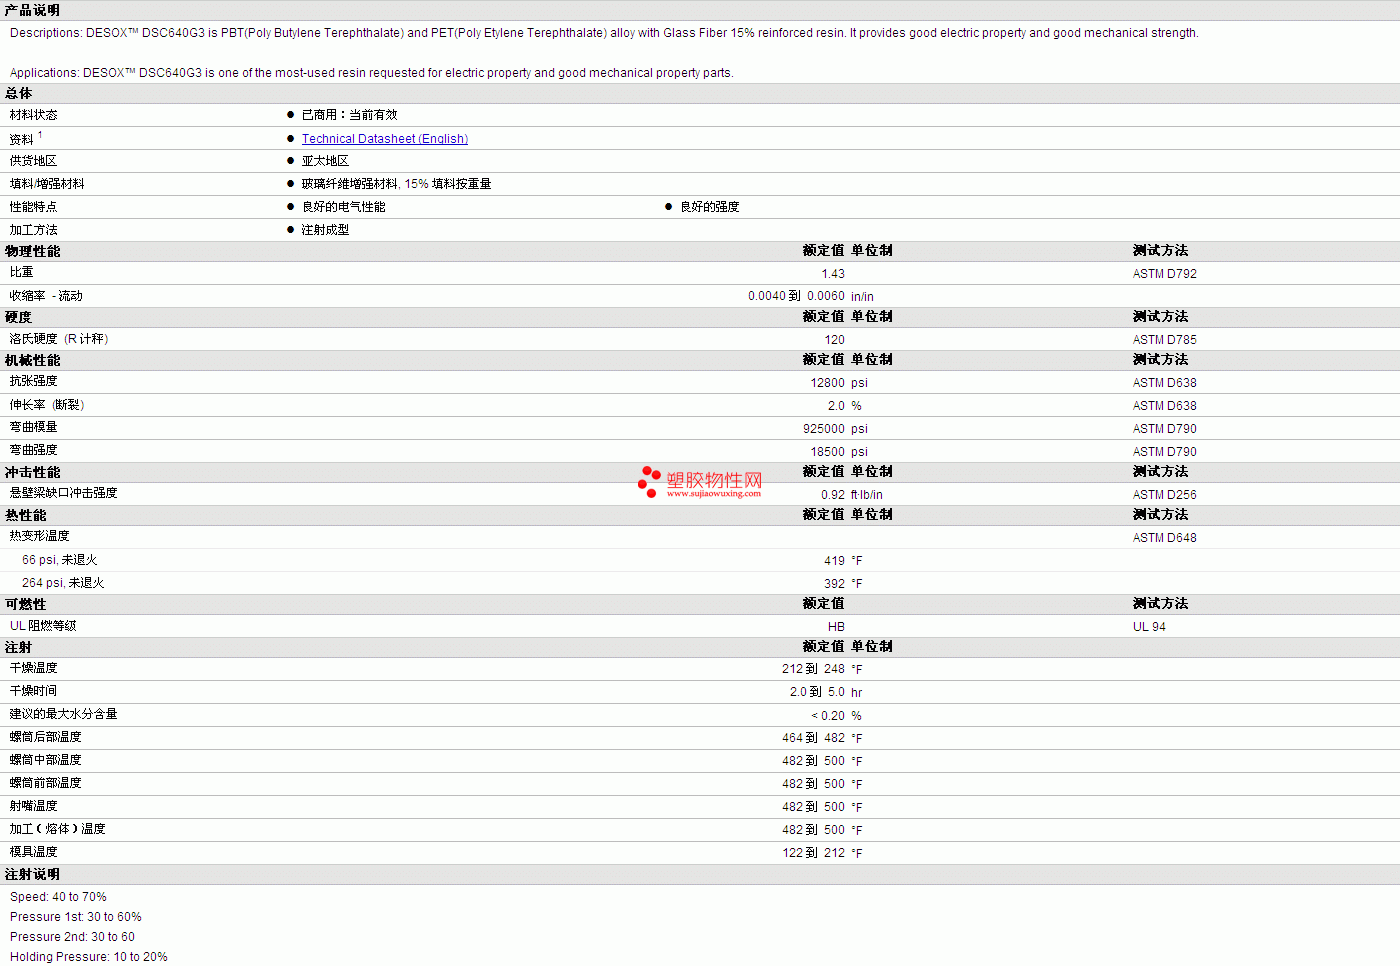The image size is (1400, 966).
Task: Click the 'Speed: 40 to 70%' note
Action: coord(58,897)
